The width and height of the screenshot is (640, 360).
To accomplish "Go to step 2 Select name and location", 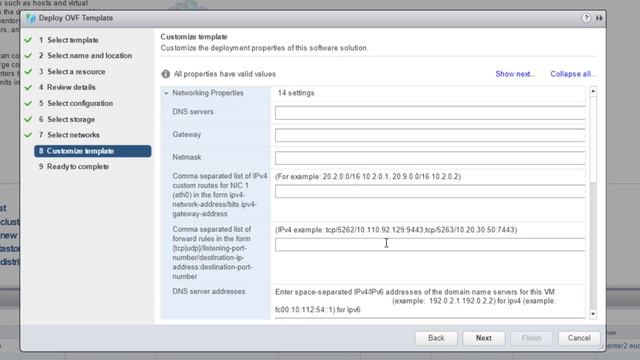I will [85, 56].
